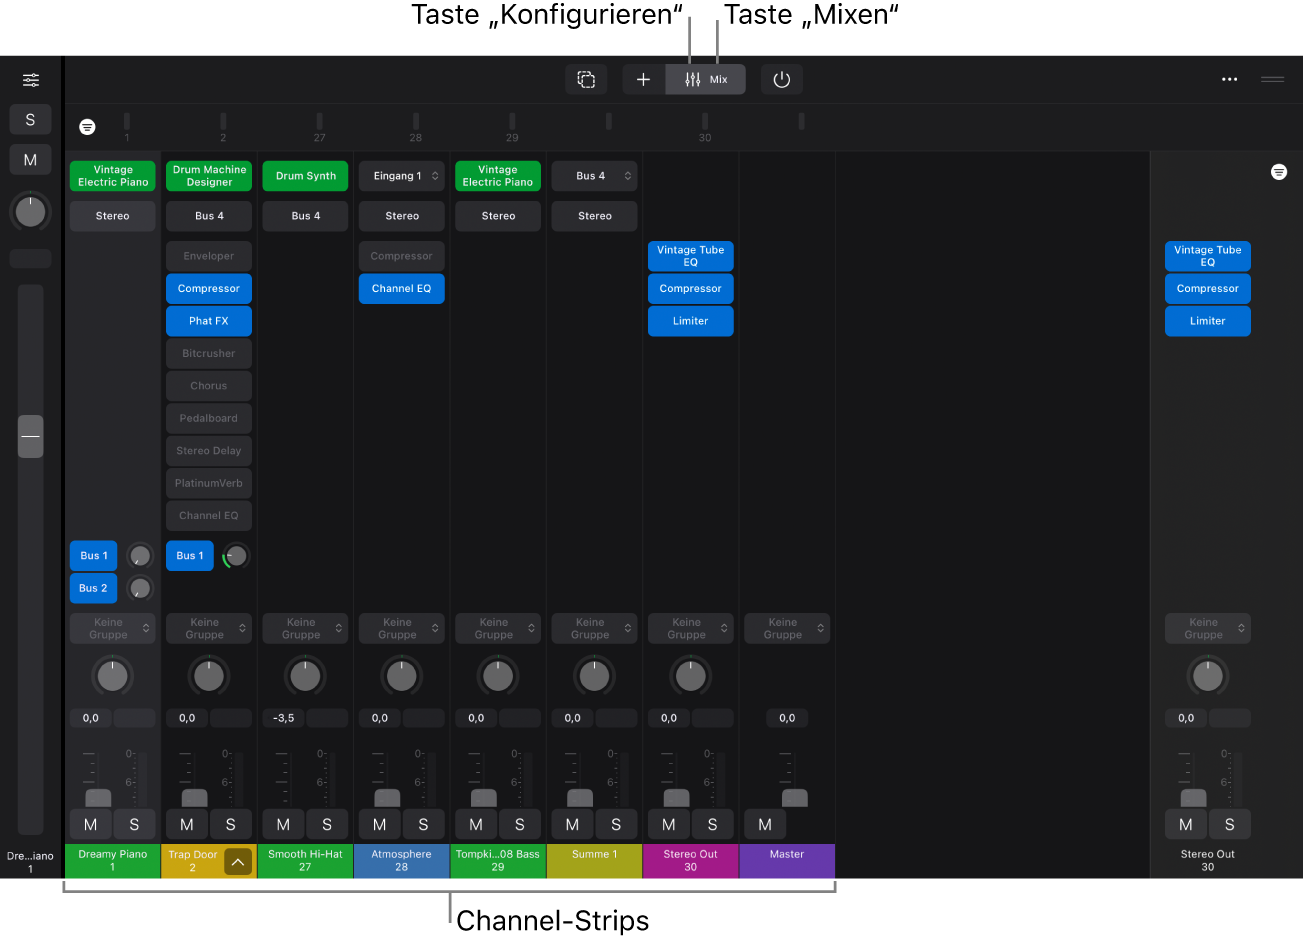1303x939 pixels.
Task: Open the Phat FX plugin on Trap Door
Action: point(208,320)
